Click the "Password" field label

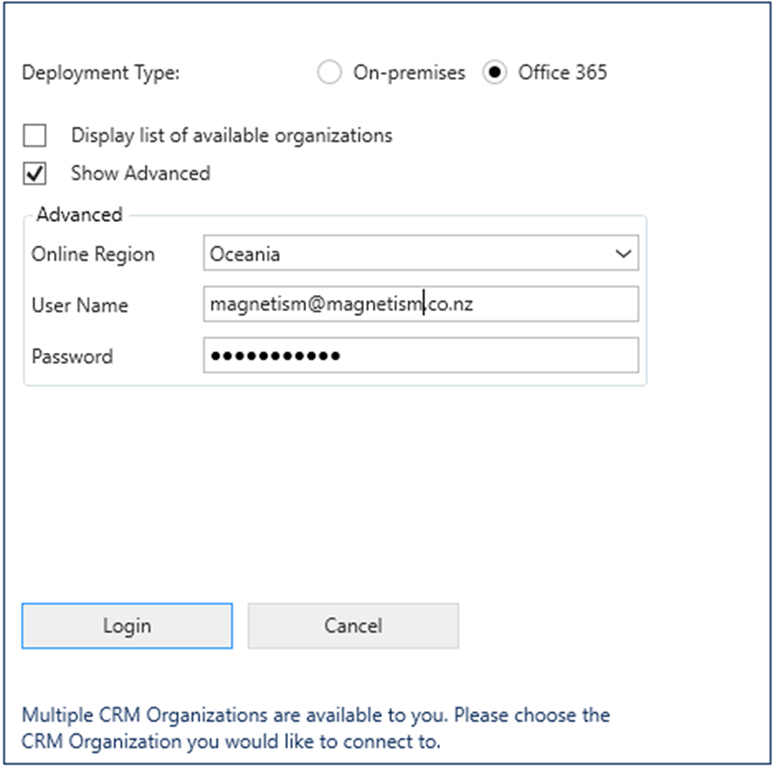click(72, 356)
